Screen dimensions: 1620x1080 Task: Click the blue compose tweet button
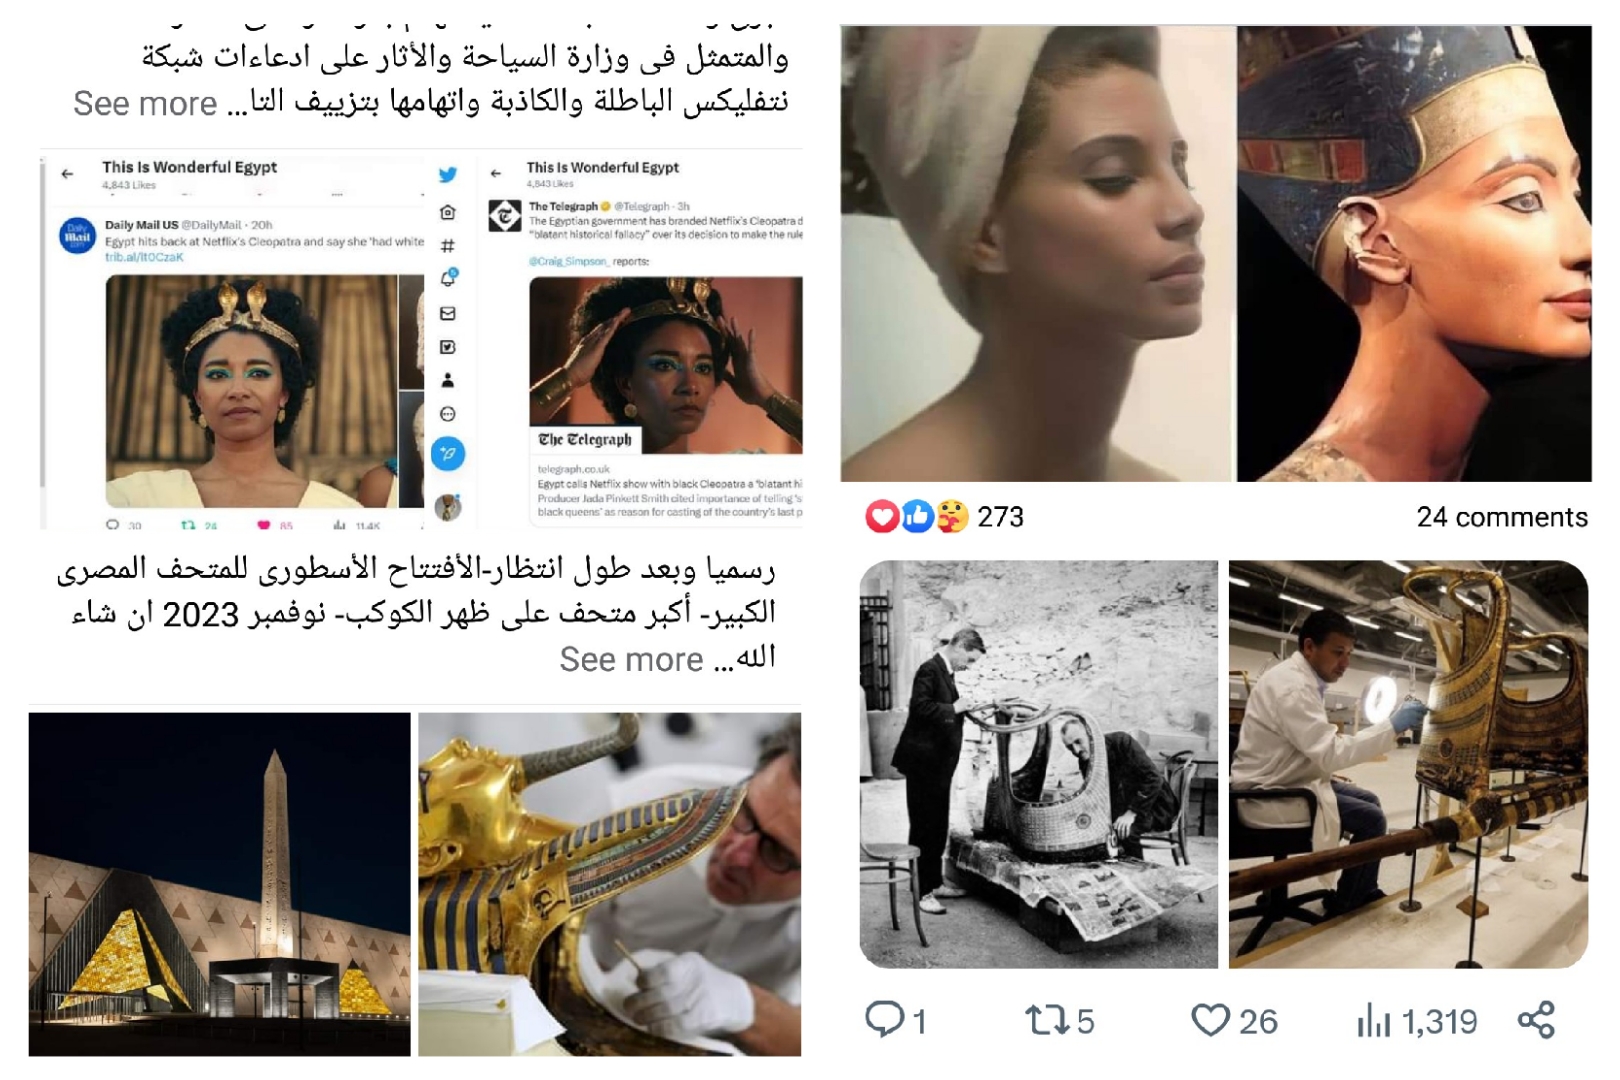(448, 454)
